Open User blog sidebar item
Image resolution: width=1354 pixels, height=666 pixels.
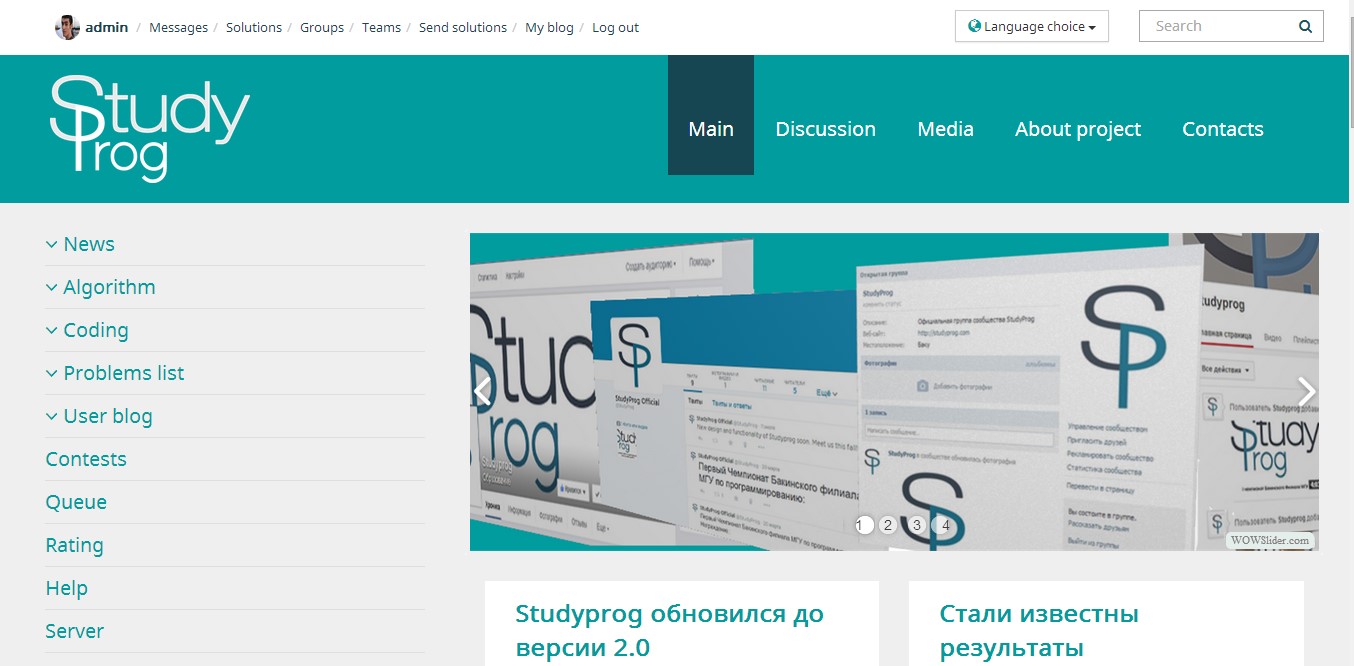108,416
